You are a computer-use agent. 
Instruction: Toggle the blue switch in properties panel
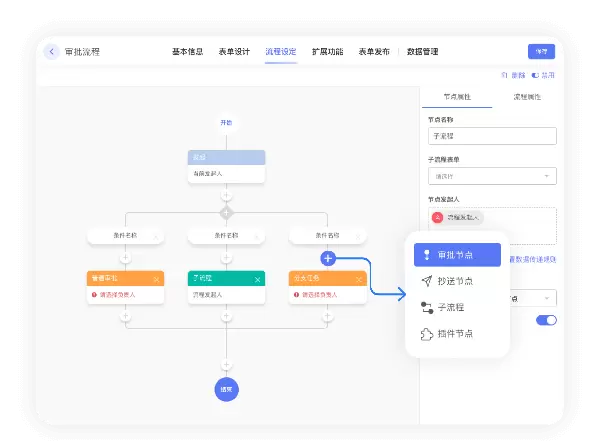coord(546,320)
